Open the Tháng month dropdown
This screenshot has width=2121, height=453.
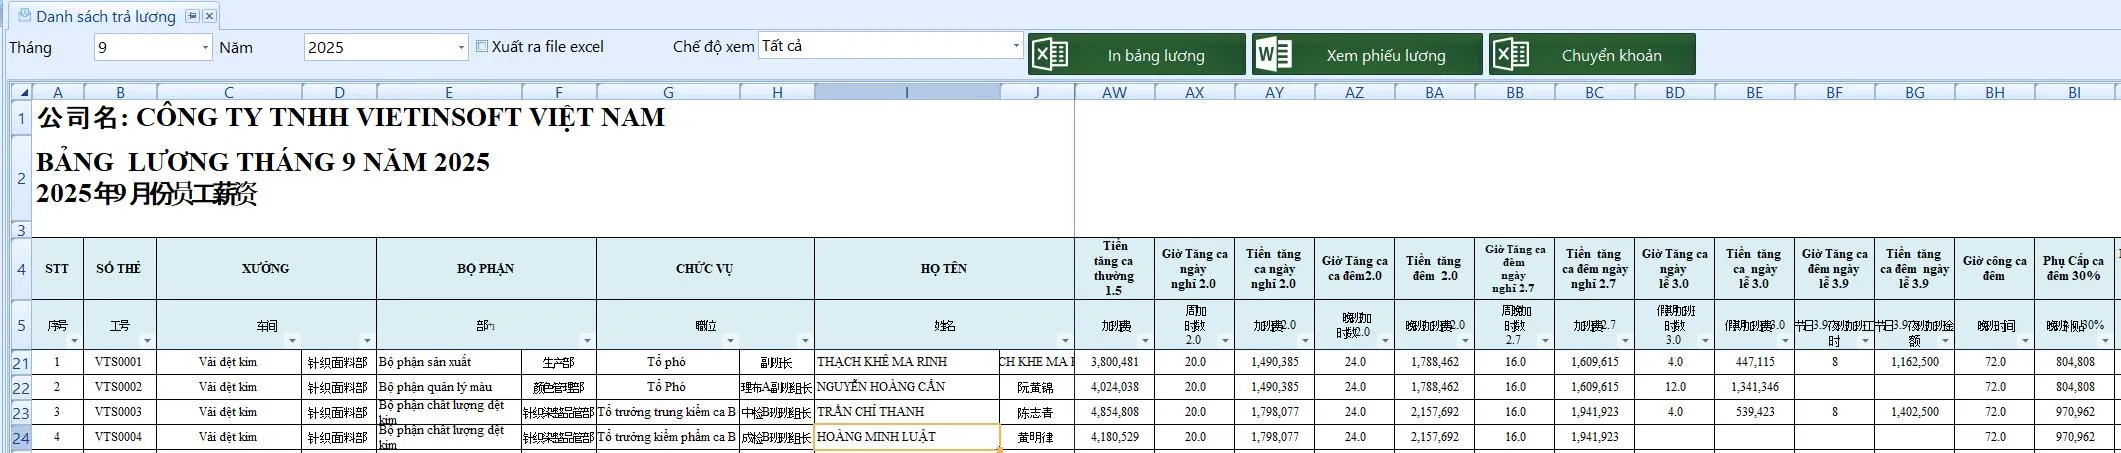point(205,47)
